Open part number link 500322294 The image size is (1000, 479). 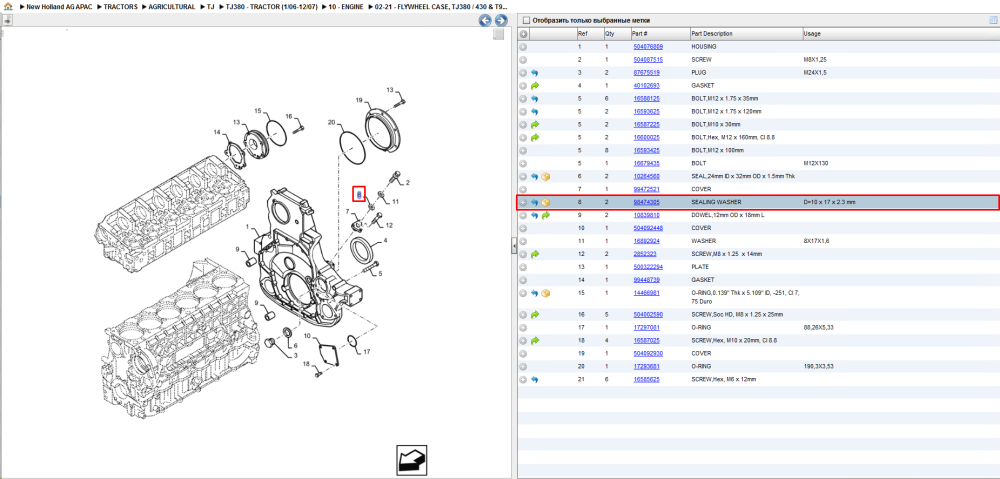[x=648, y=267]
